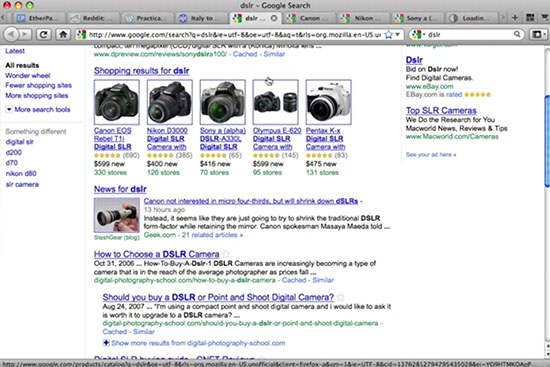Star the How to Choose a DSLR result

[226, 254]
